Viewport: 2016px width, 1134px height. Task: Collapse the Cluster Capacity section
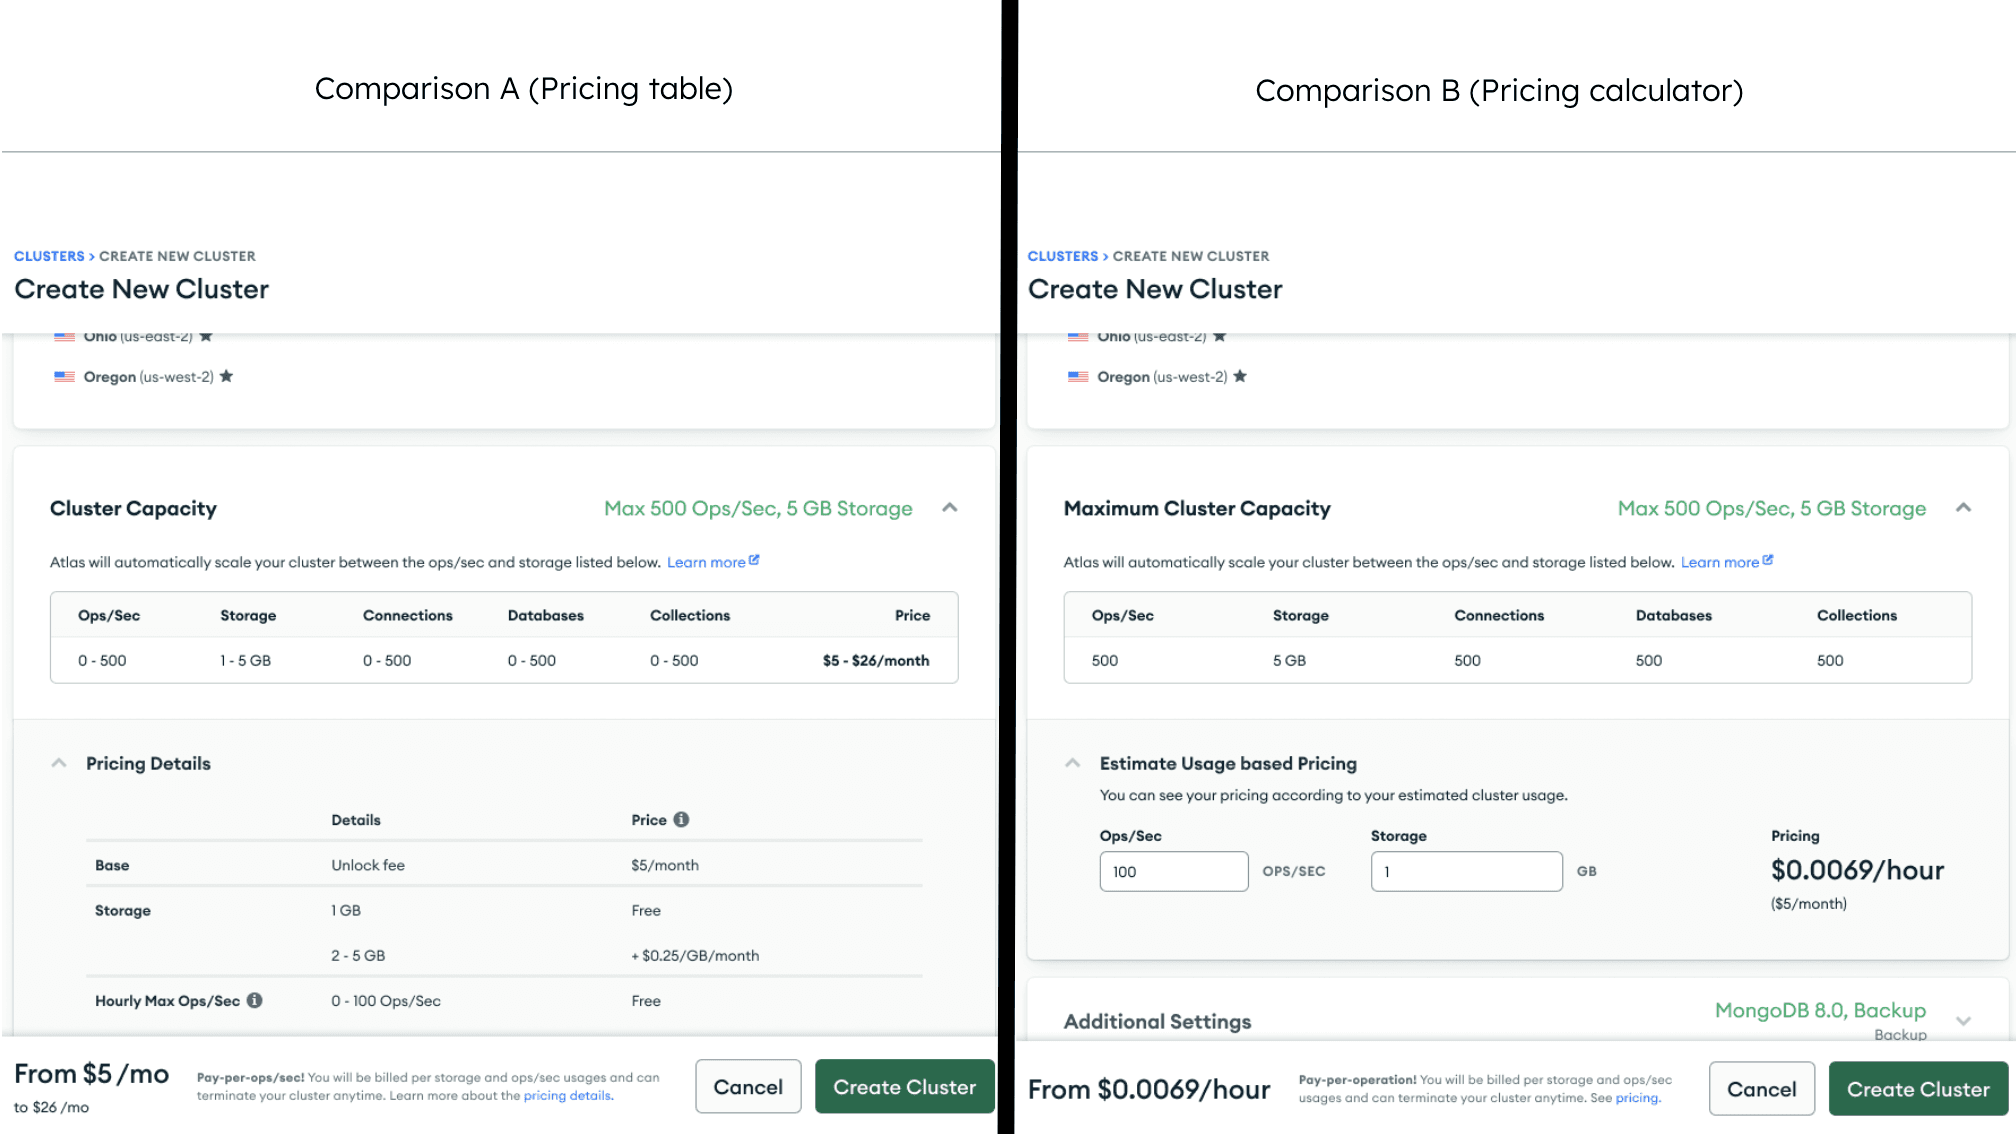pyautogui.click(x=950, y=508)
